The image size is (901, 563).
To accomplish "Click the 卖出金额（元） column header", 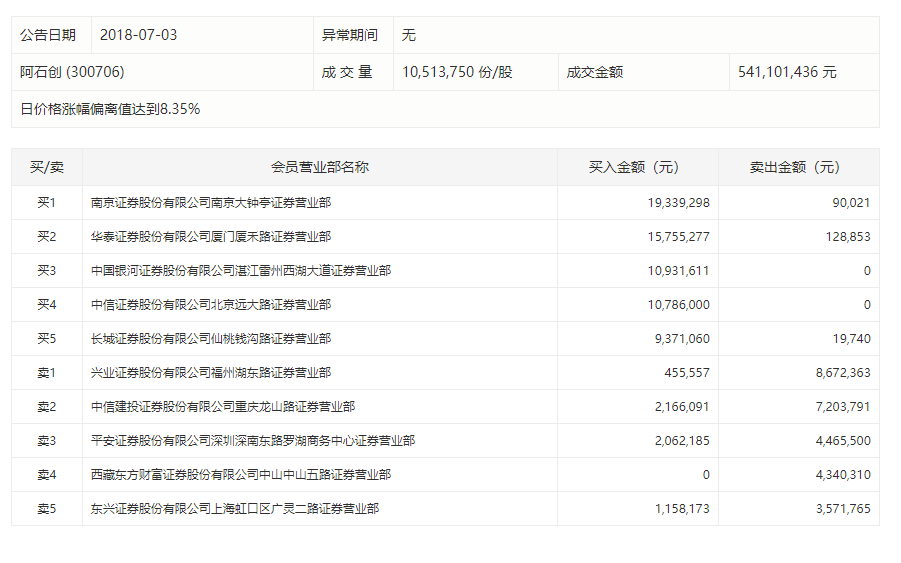I will 798,167.
